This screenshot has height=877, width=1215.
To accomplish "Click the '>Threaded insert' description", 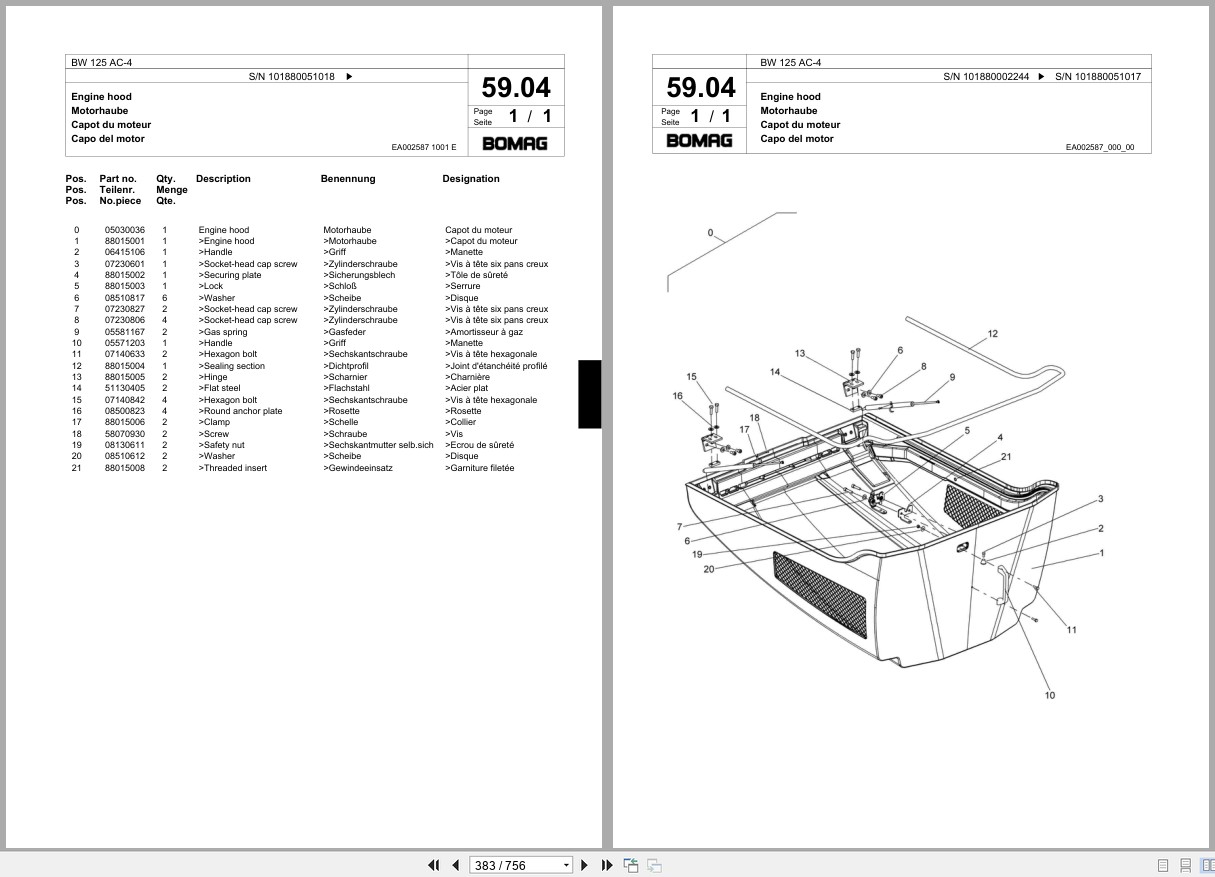I will [233, 468].
